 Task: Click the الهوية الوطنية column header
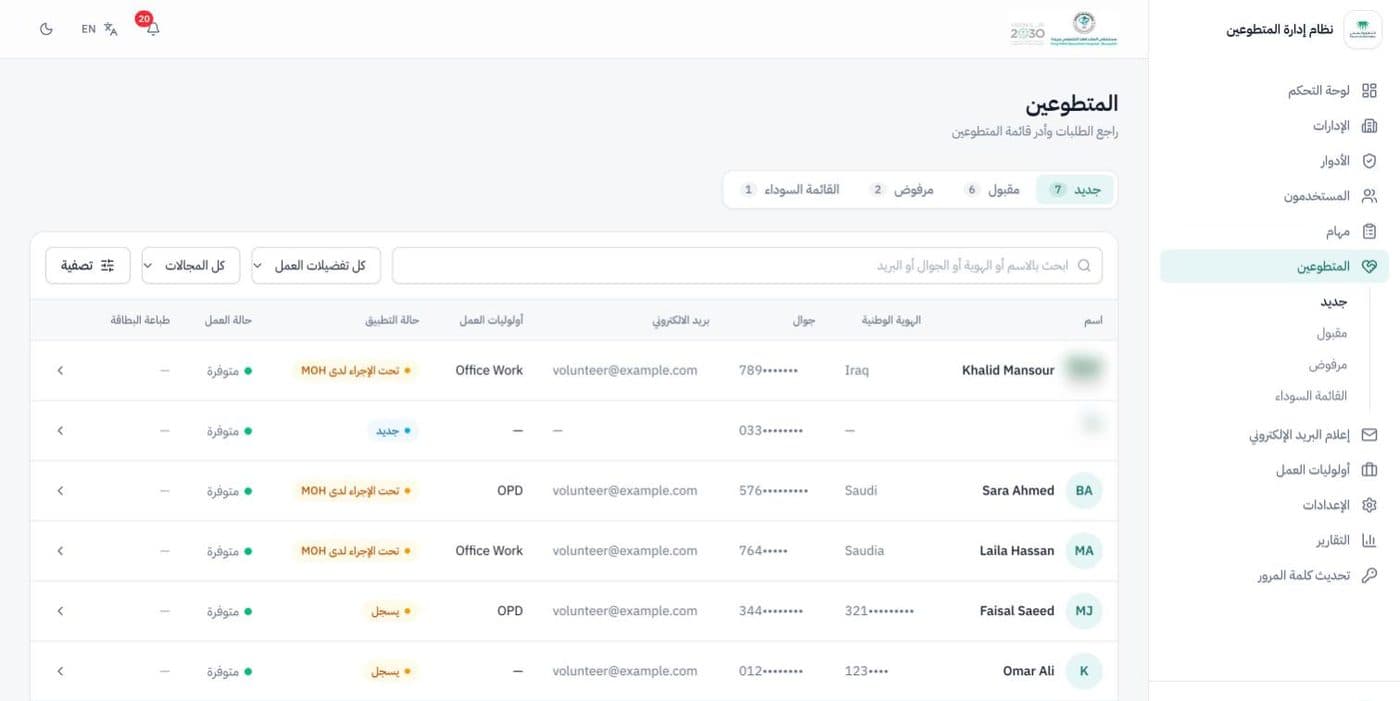(x=891, y=320)
